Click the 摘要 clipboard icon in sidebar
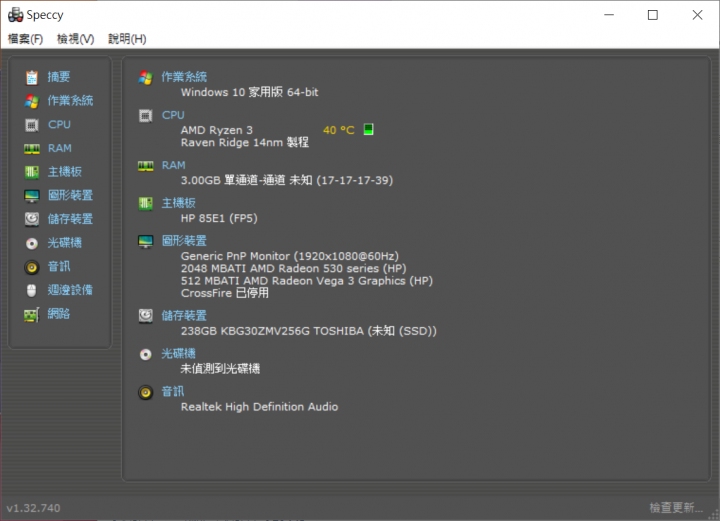Viewport: 720px width, 521px height. (32, 77)
